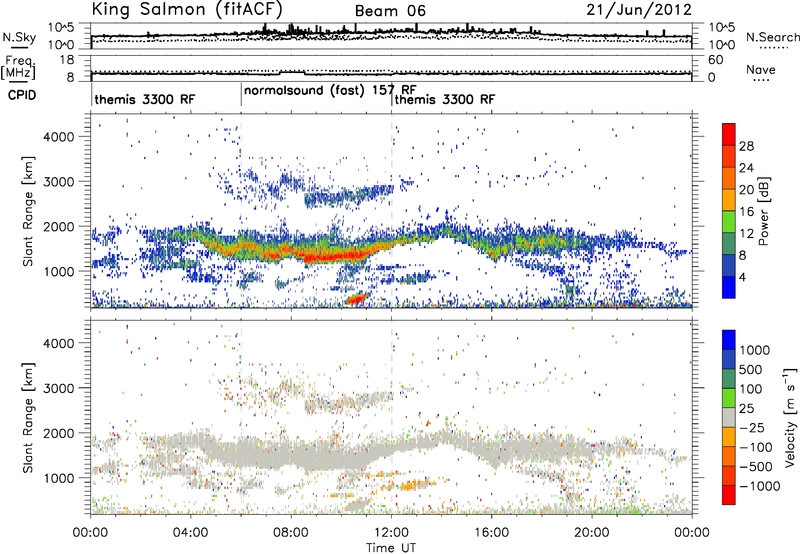The width and height of the screenshot is (800, 554).
Task: Click the '12' label on Power colorbar
Action: (746, 234)
